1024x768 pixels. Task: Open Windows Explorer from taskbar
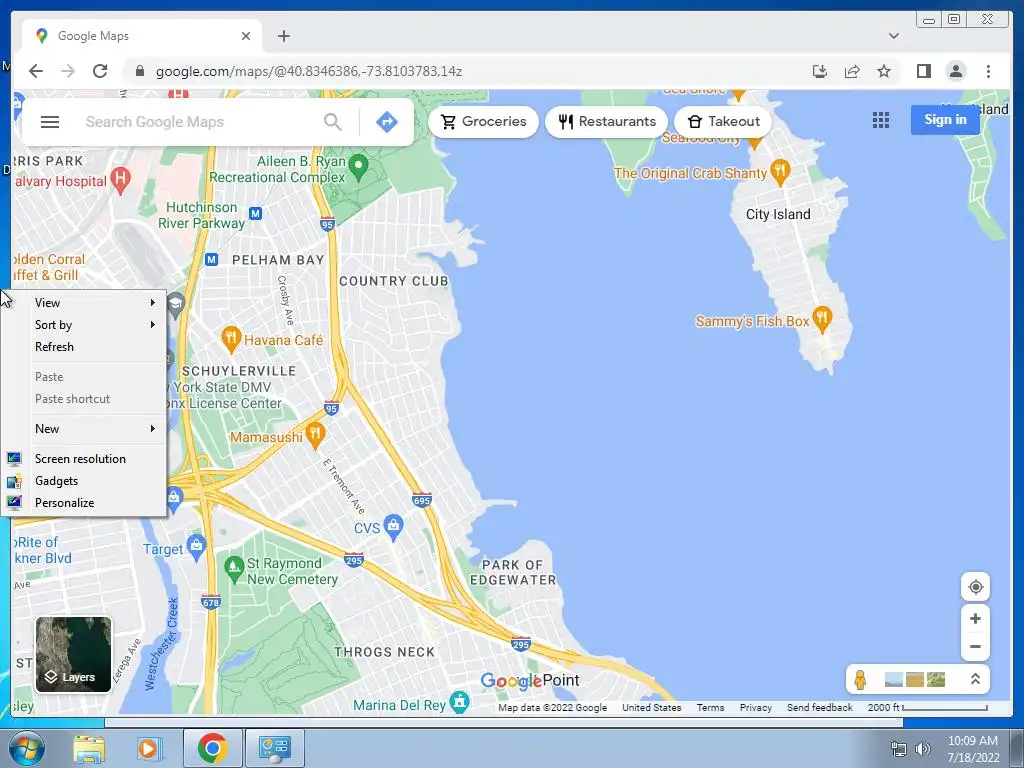pos(89,748)
